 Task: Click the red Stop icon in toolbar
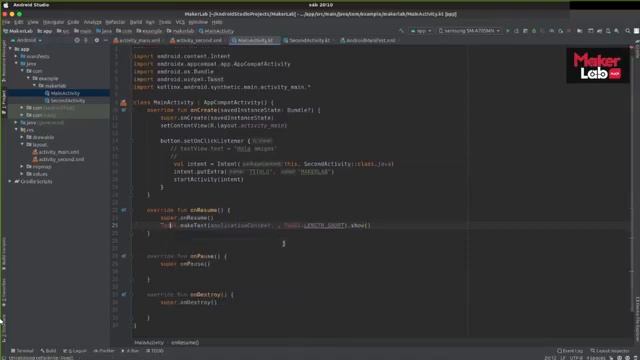[569, 31]
